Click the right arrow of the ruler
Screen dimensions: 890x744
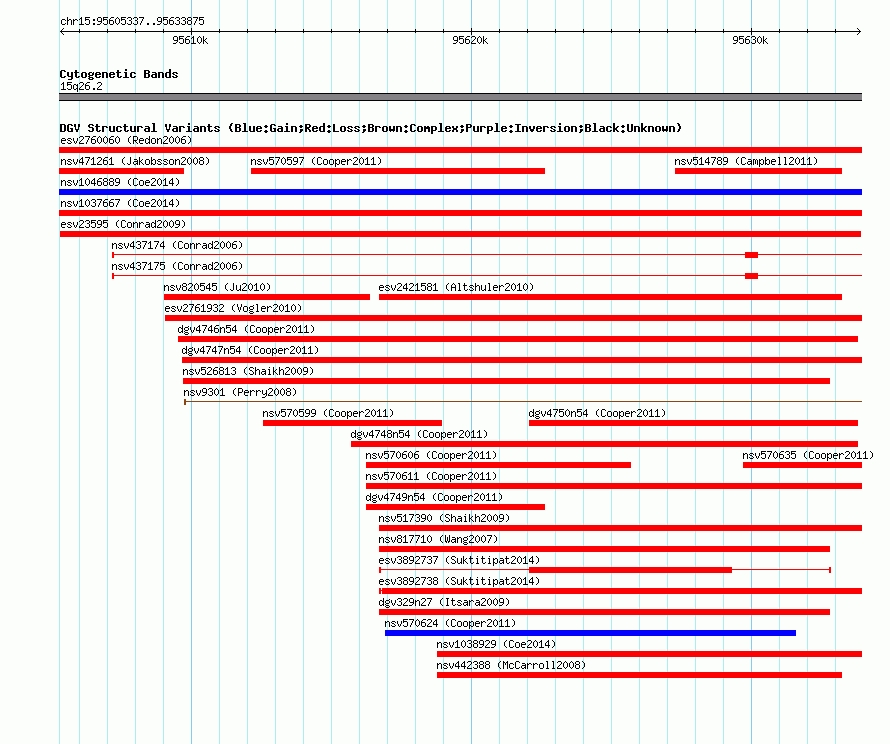tap(858, 31)
